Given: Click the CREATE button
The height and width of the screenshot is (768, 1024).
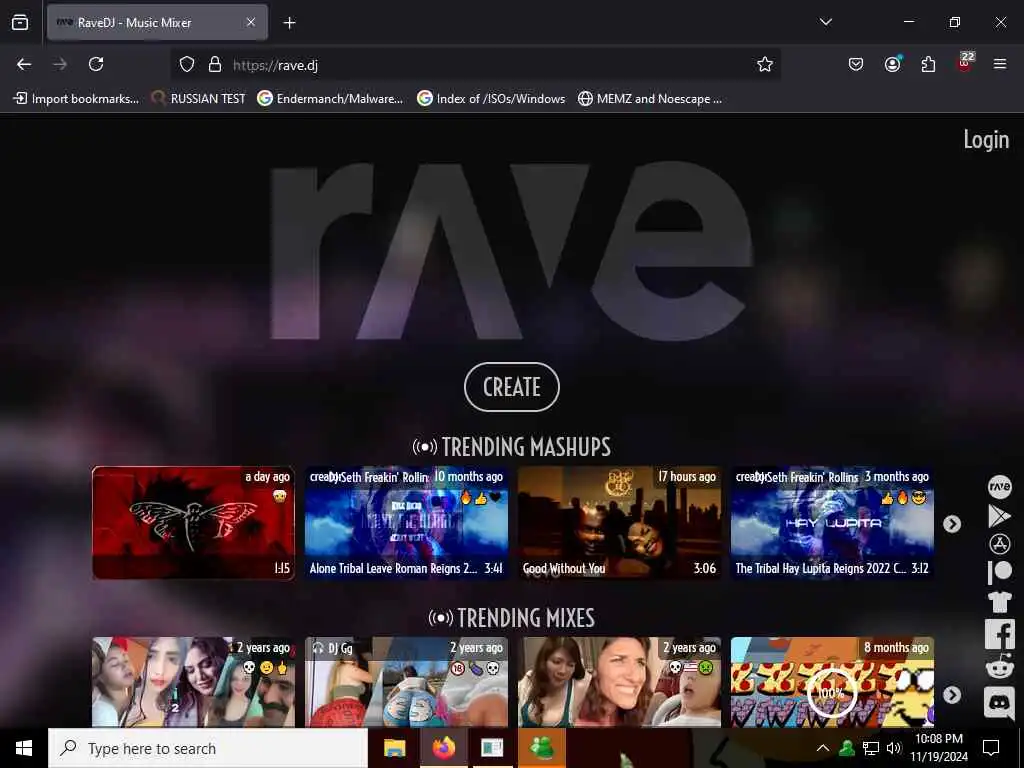Looking at the screenshot, I should tap(511, 387).
